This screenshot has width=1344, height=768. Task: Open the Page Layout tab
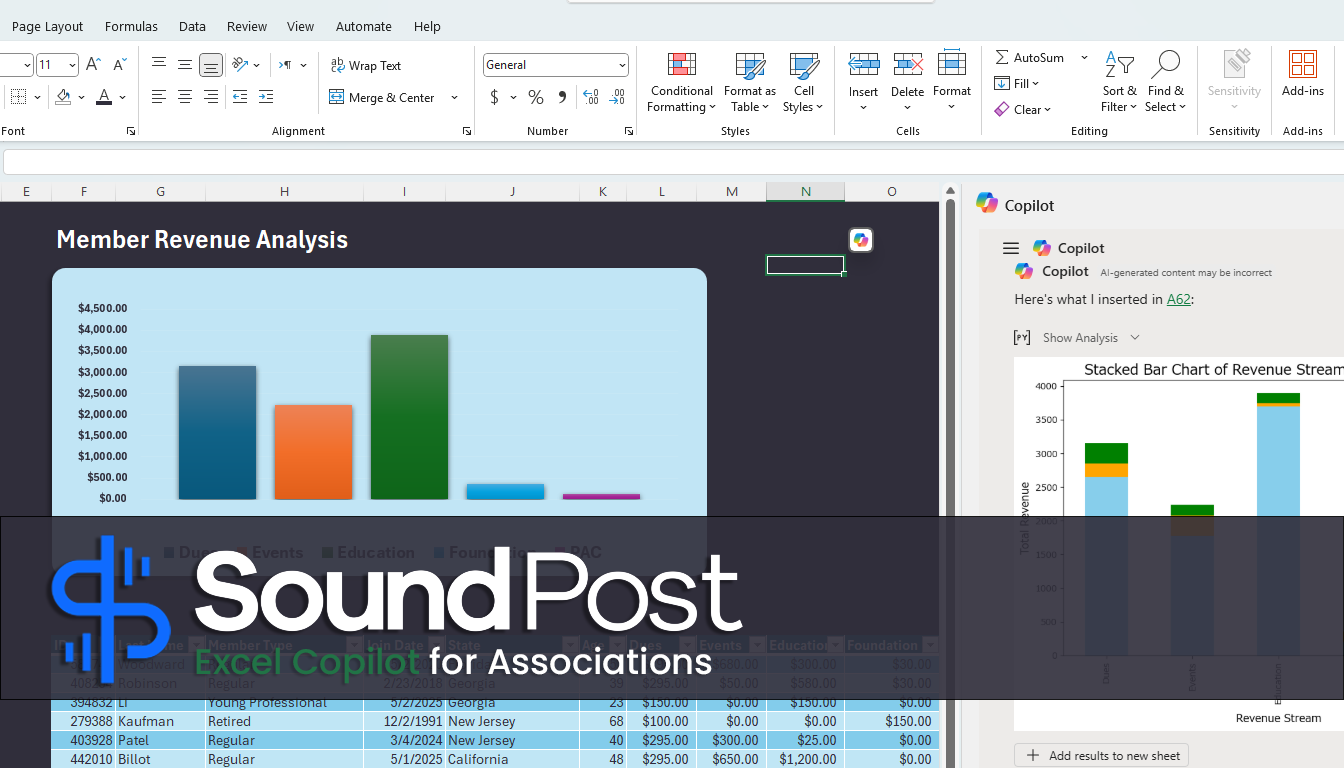pyautogui.click(x=48, y=26)
